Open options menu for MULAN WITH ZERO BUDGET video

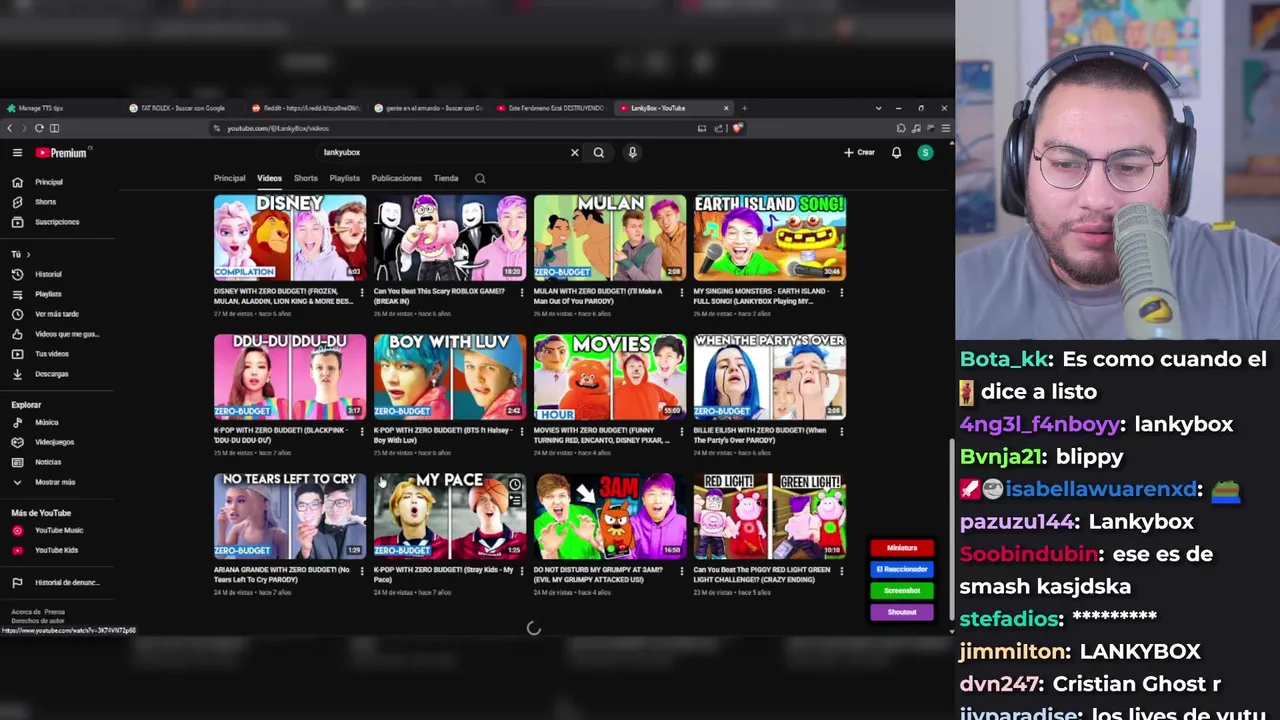681,292
